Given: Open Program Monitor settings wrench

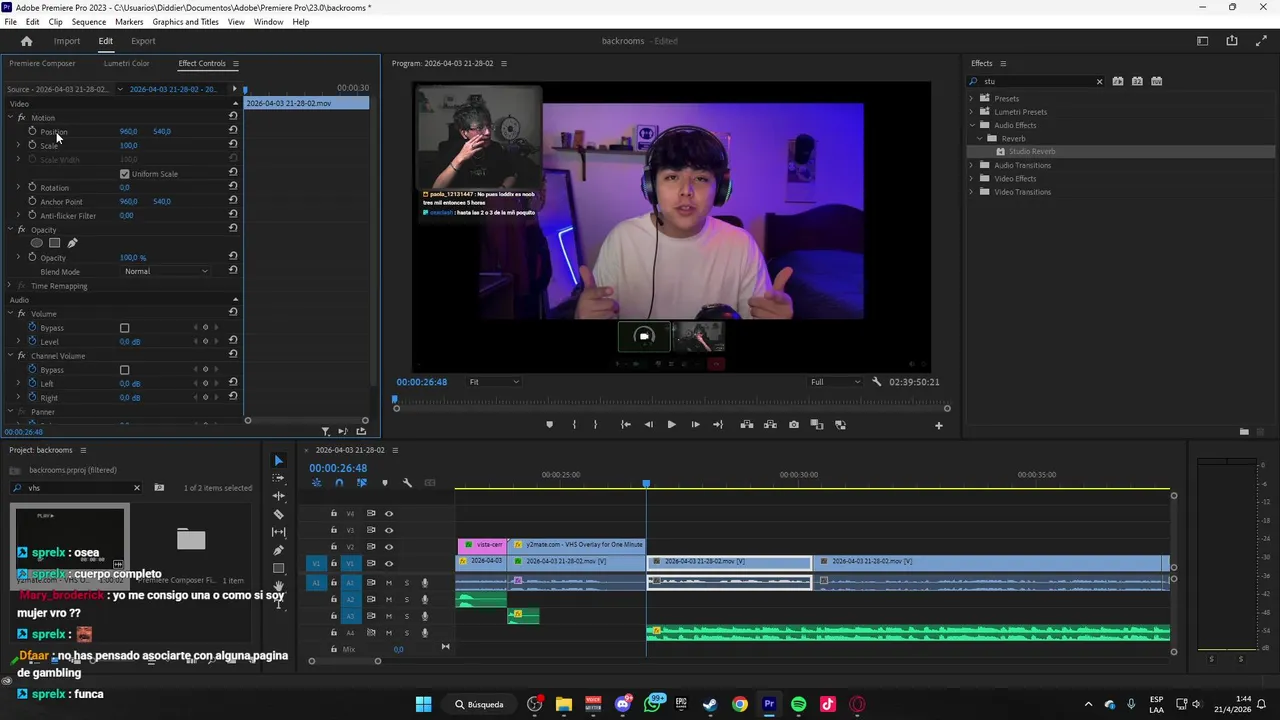Looking at the screenshot, I should point(877,382).
